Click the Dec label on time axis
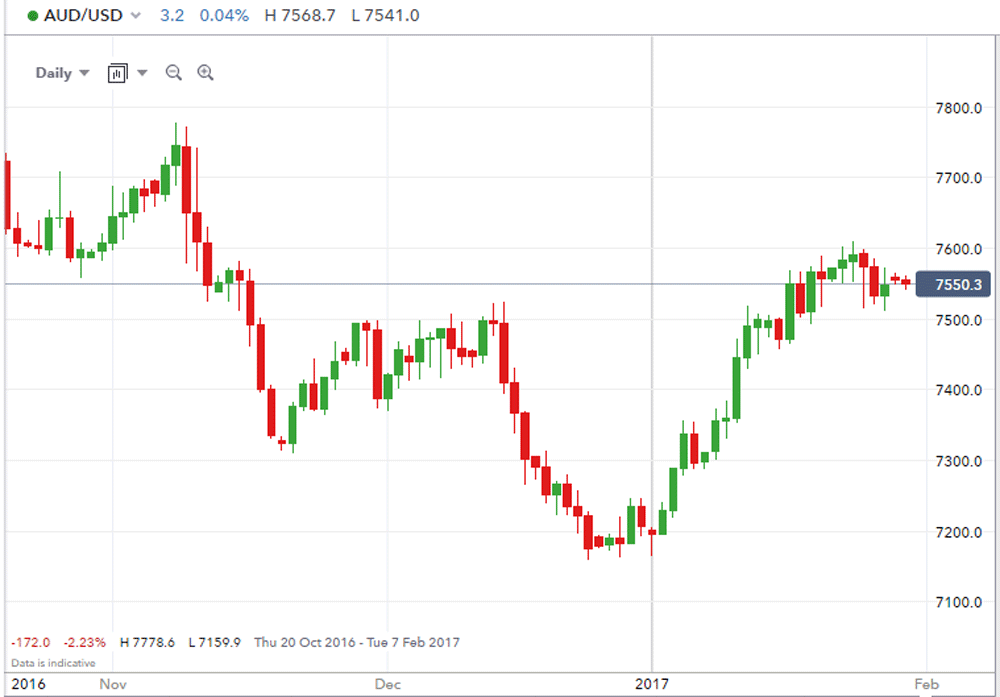 click(x=388, y=684)
